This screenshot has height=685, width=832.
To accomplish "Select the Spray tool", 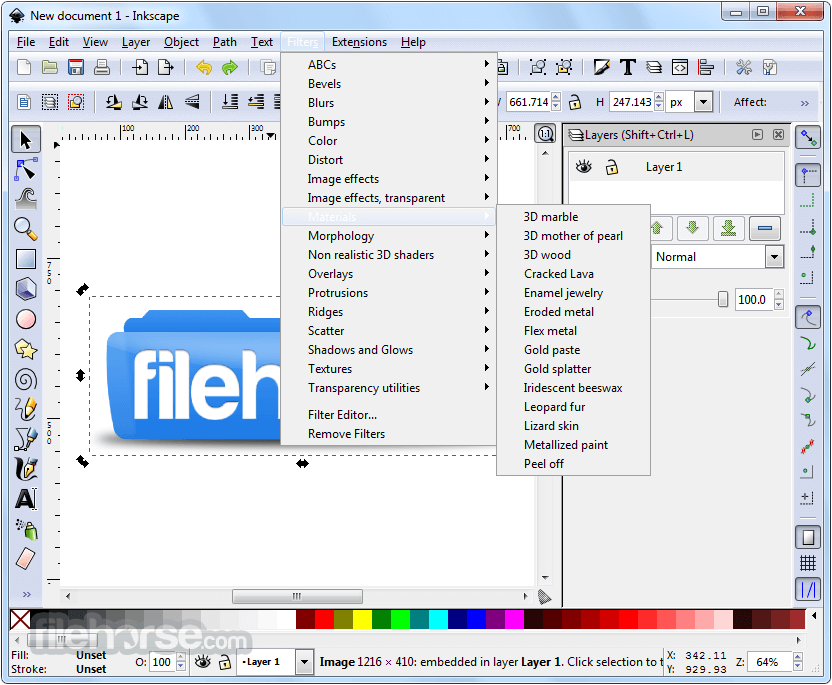I will pyautogui.click(x=27, y=529).
